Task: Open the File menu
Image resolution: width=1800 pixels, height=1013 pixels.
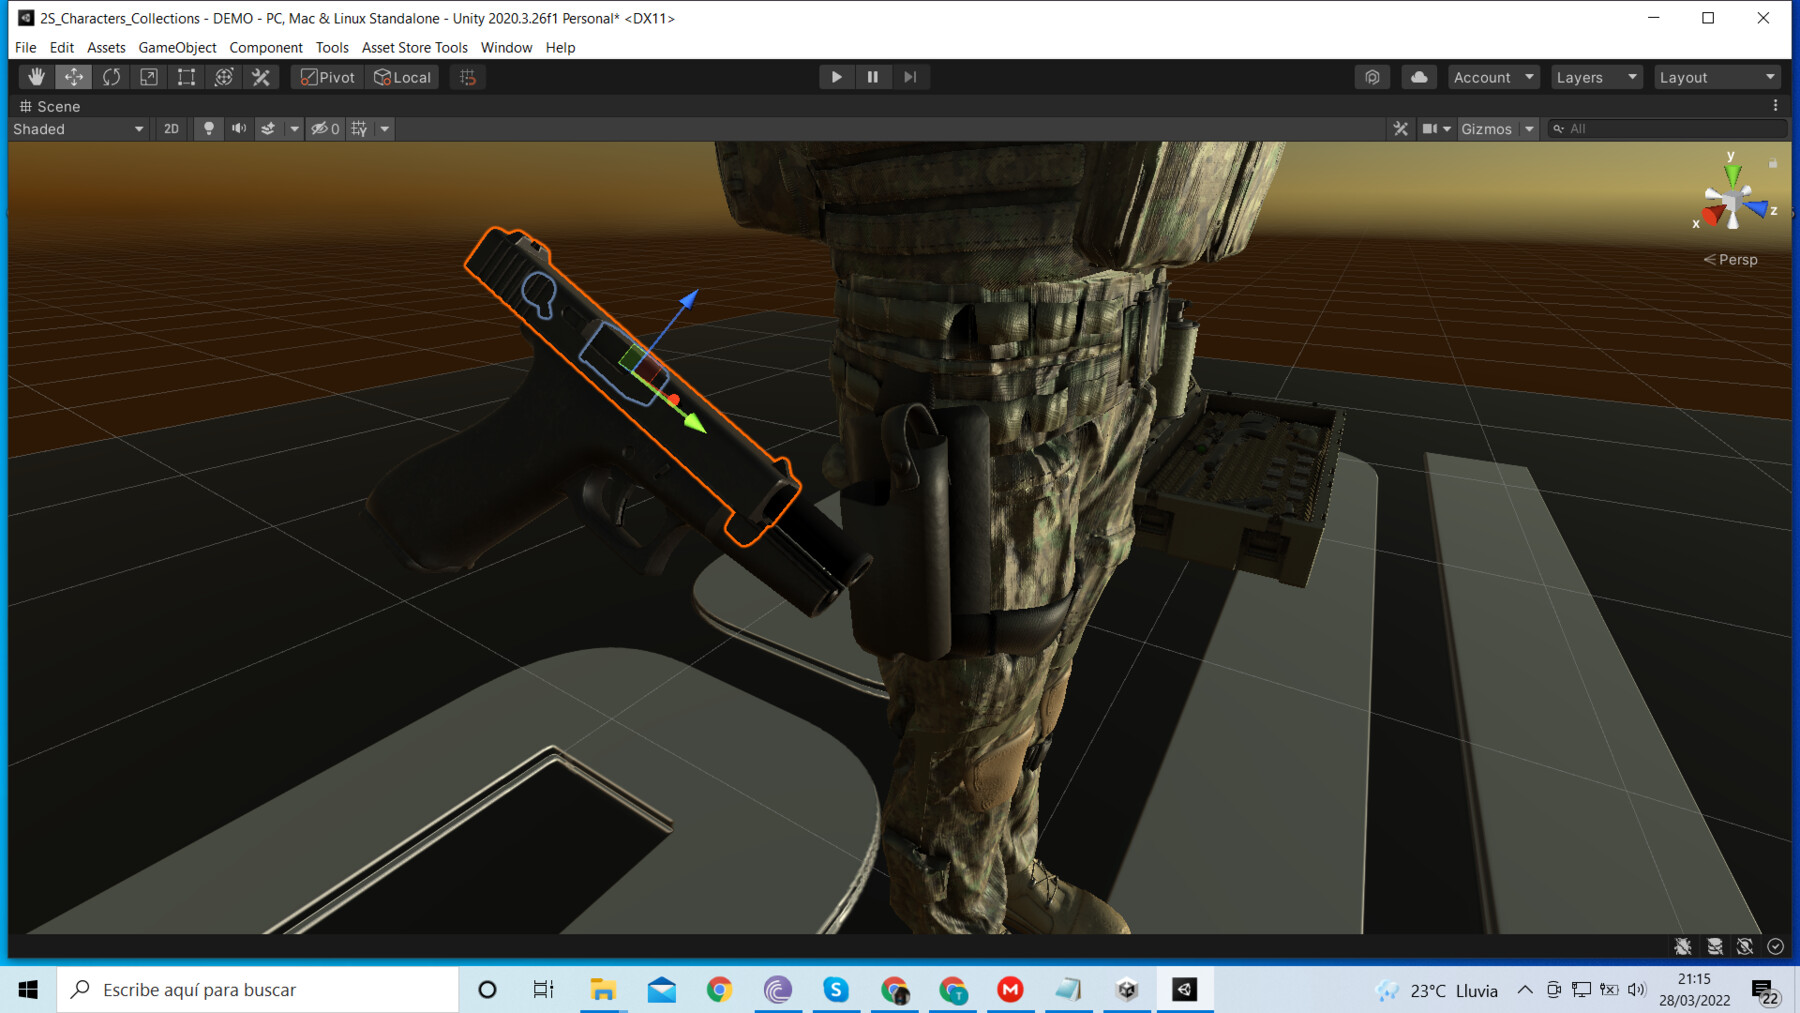Action: 26,47
